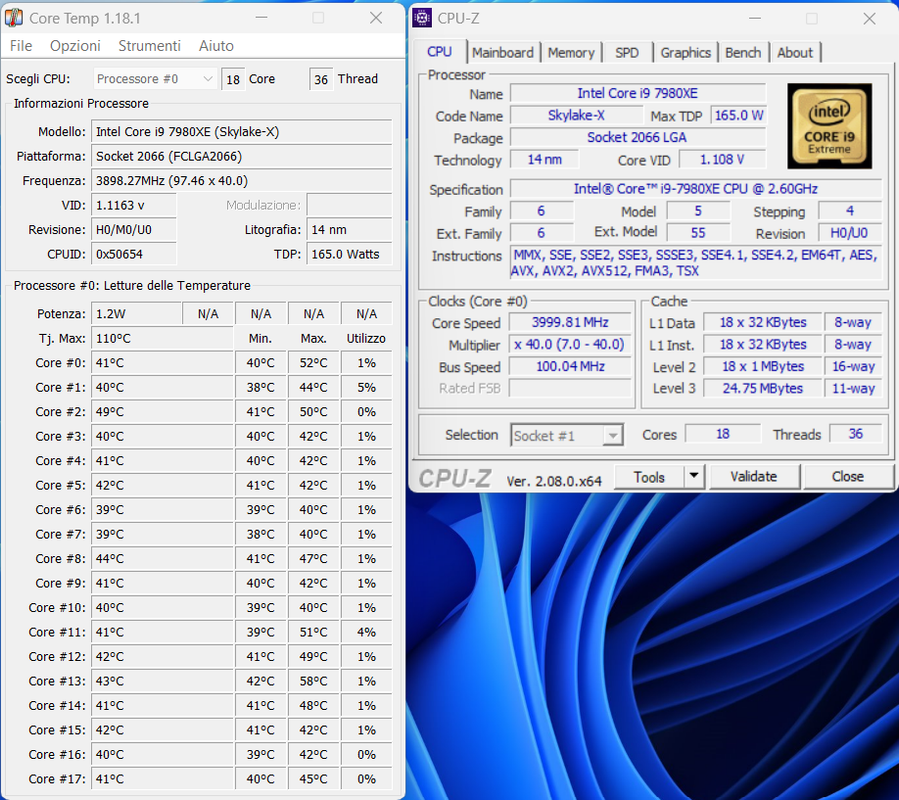The width and height of the screenshot is (899, 800).
Task: Click the 36 Thread count box
Action: coord(321,79)
